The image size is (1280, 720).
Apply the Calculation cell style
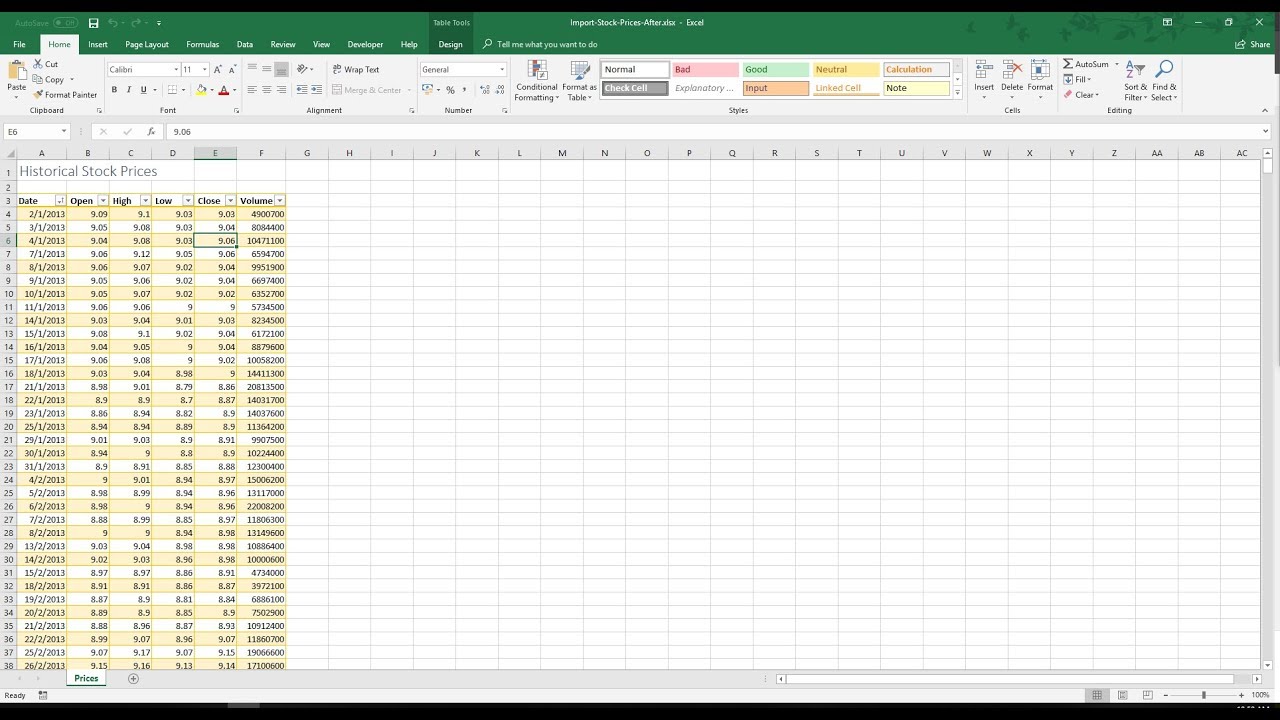(x=916, y=70)
